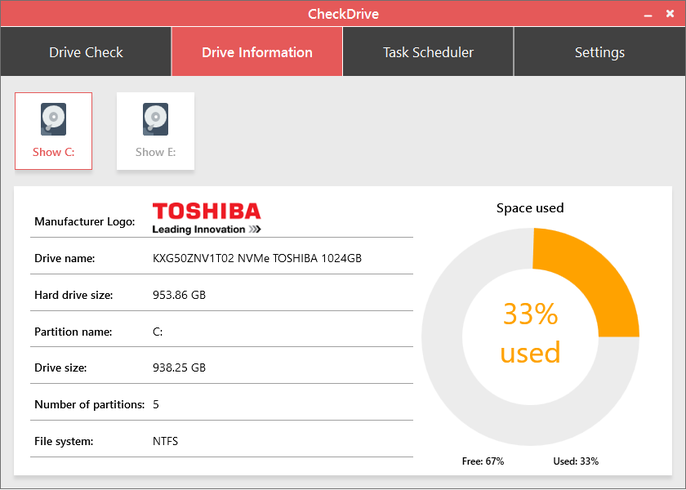Click the Used: 33% legend label
The image size is (686, 490).
576,461
